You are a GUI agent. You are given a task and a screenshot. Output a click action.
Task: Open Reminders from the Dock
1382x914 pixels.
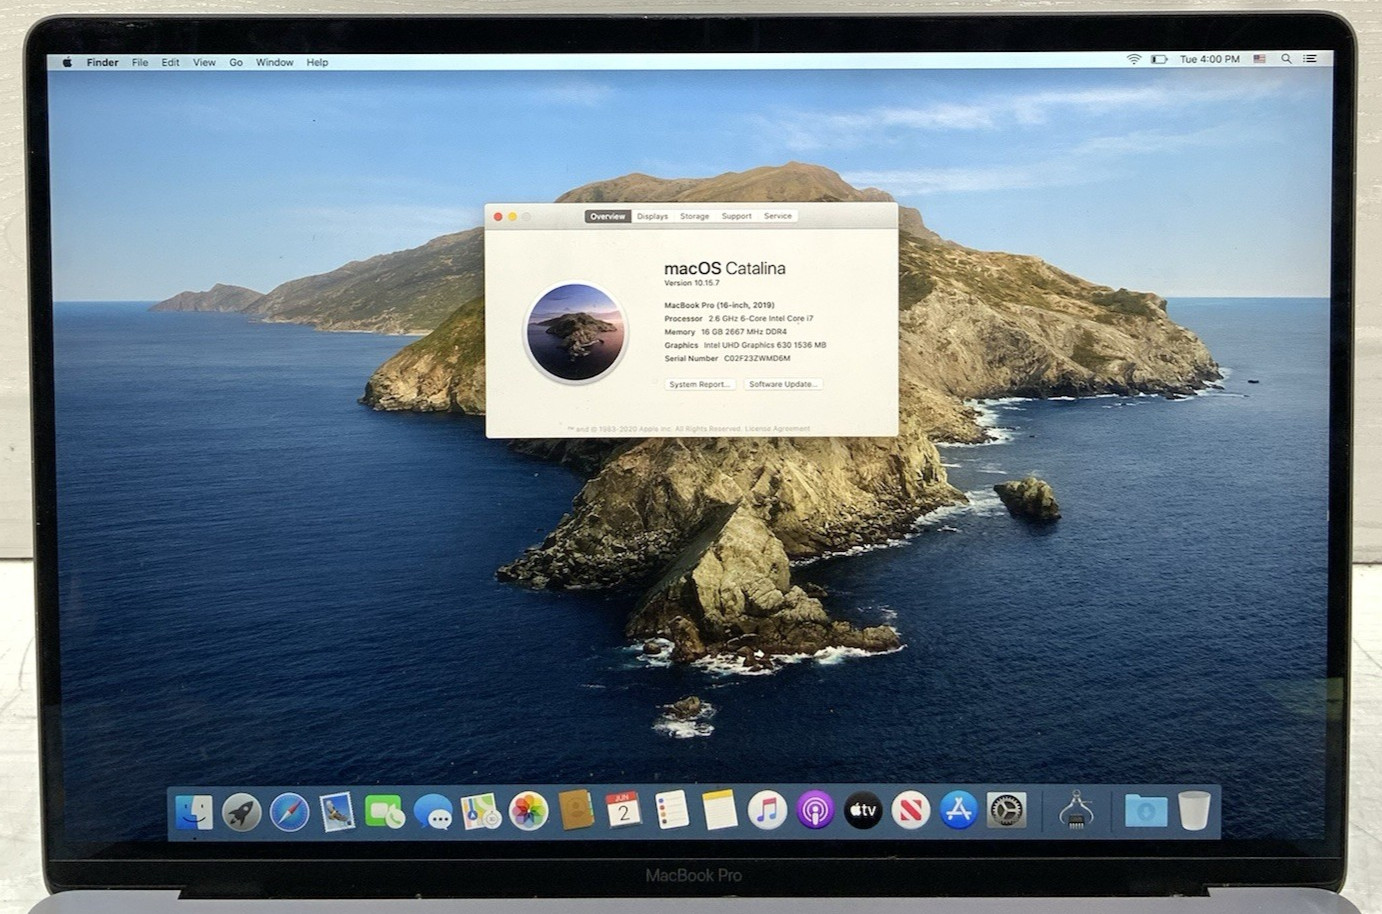click(x=672, y=811)
